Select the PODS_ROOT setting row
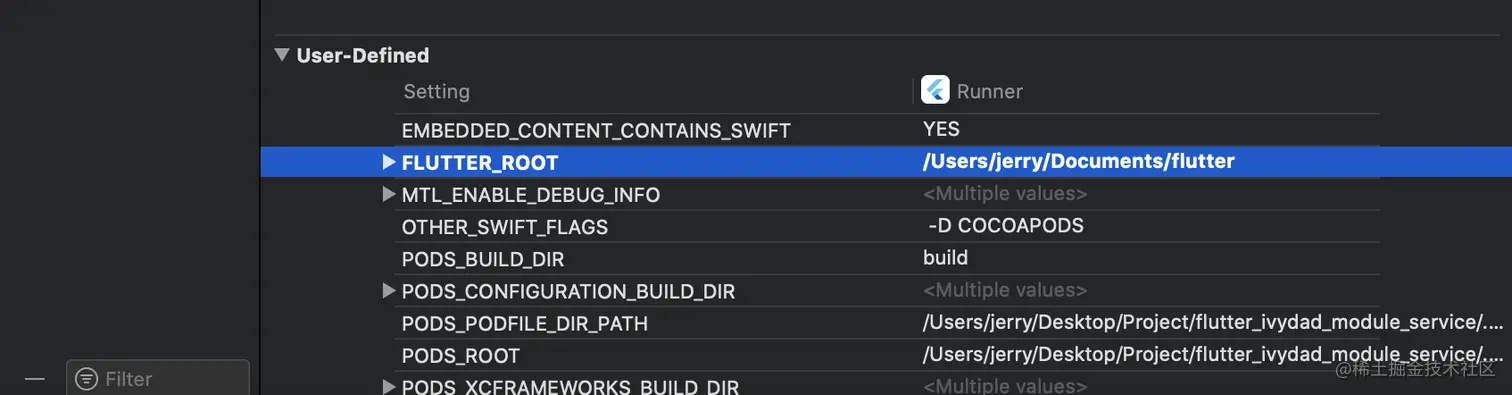This screenshot has width=1512, height=395. [886, 355]
